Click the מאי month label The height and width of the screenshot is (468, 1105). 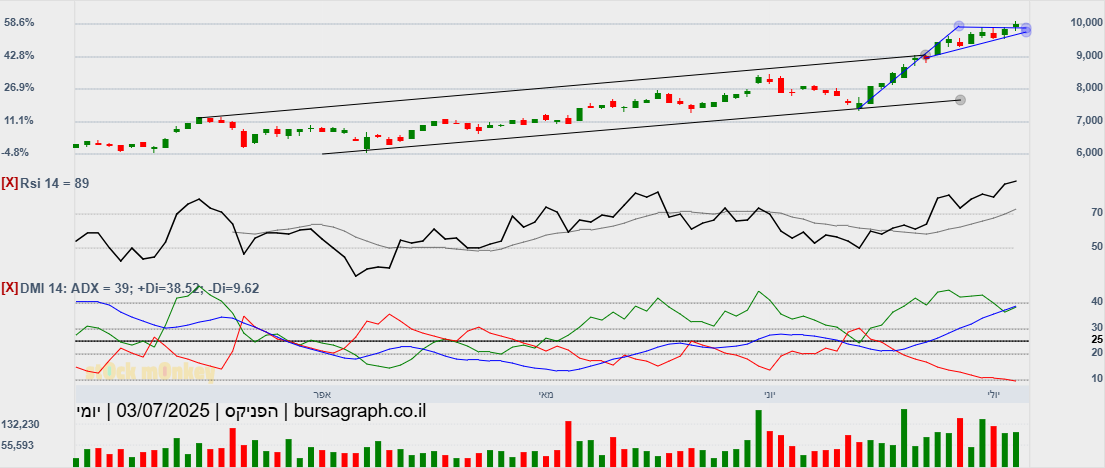[547, 394]
